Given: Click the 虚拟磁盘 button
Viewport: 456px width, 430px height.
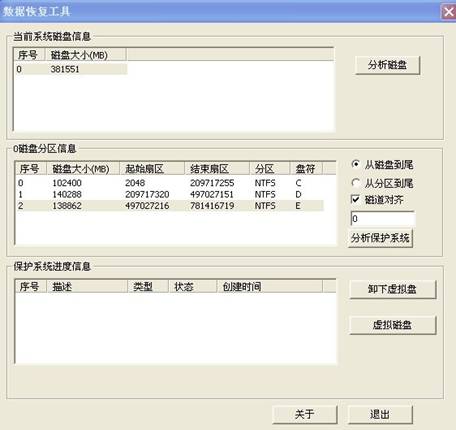Looking at the screenshot, I should (x=392, y=325).
